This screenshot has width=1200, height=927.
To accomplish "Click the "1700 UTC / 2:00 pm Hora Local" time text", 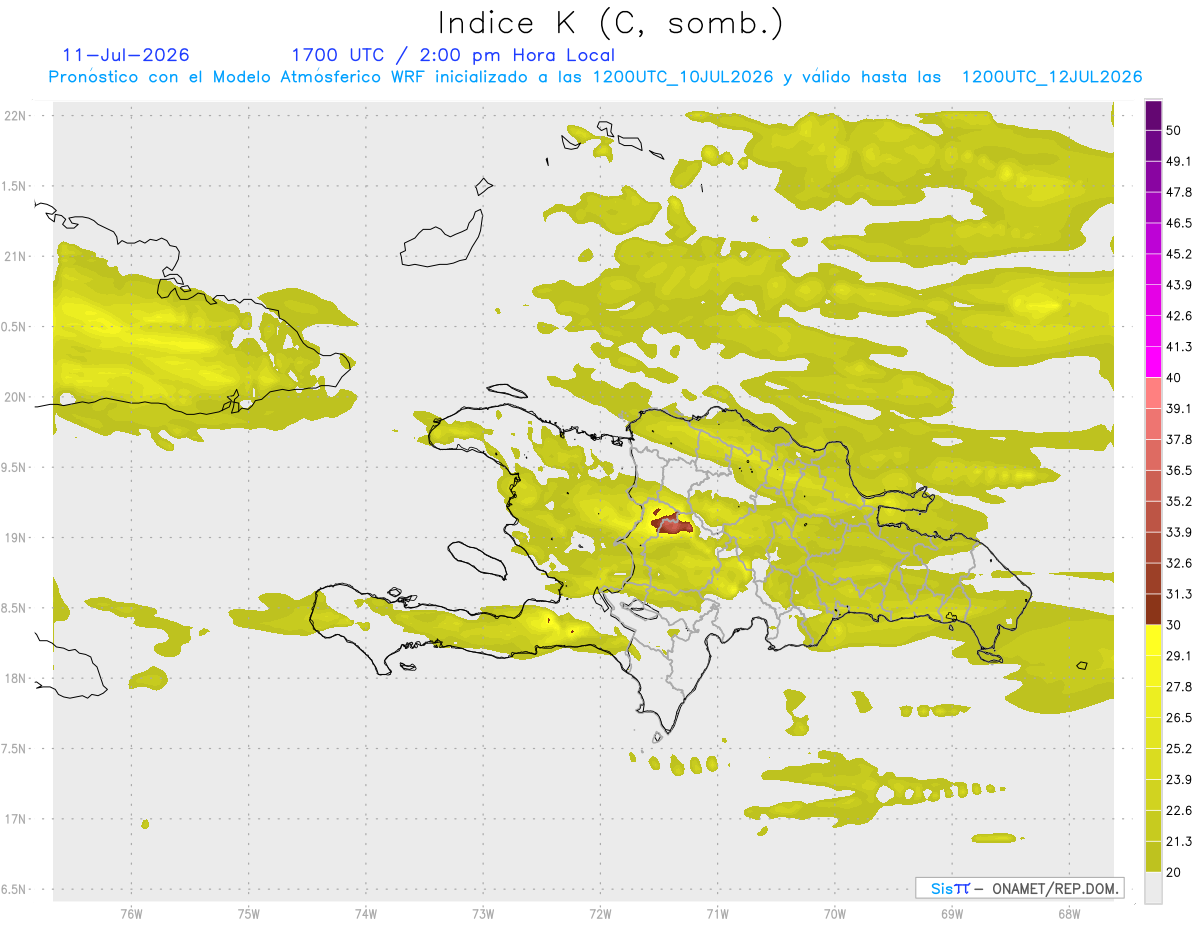I will tap(453, 55).
